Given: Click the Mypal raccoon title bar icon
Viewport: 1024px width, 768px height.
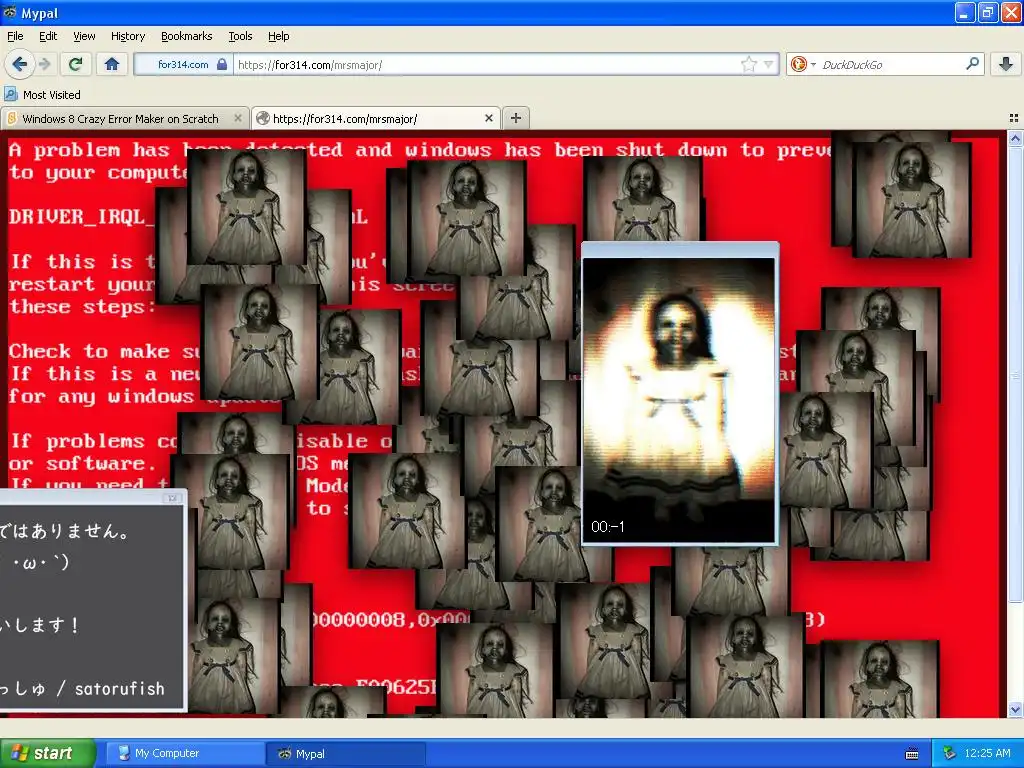Looking at the screenshot, I should [x=10, y=12].
